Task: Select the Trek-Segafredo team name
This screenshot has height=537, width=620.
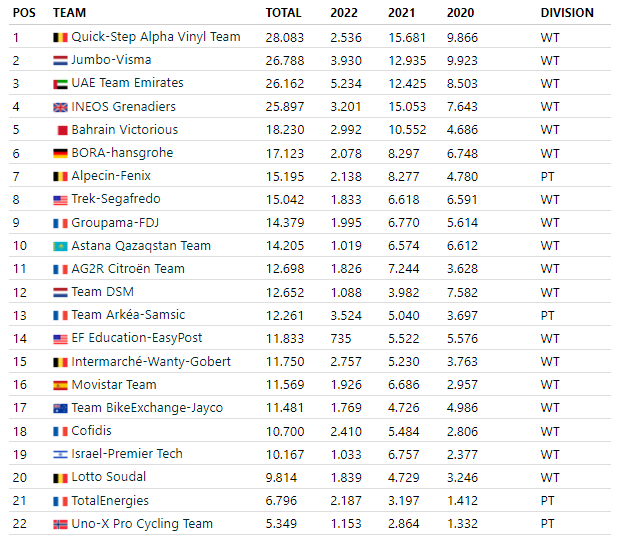Action: [116, 199]
